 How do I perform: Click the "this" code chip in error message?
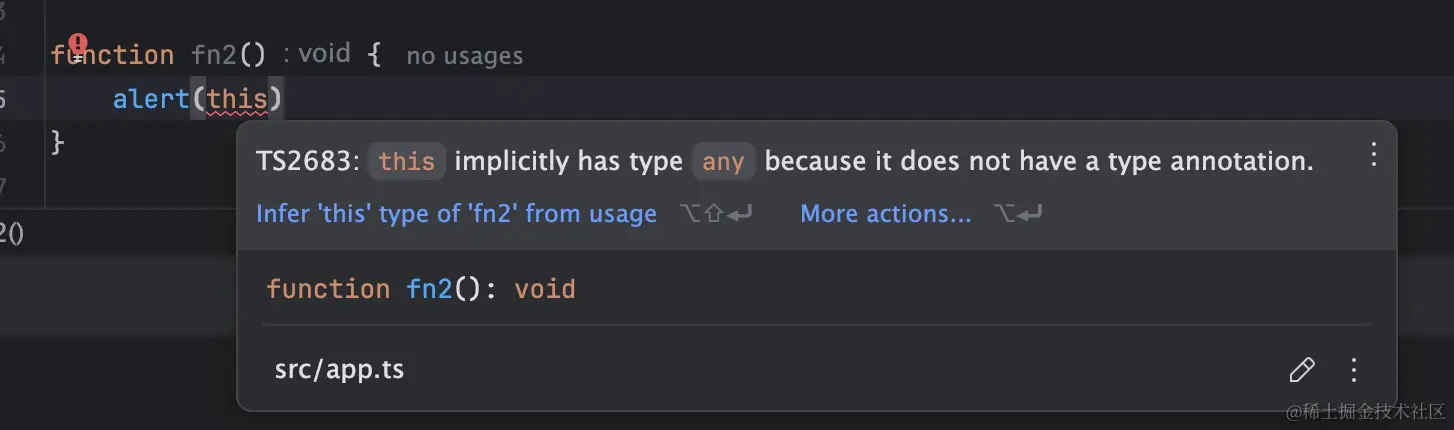click(x=406, y=162)
